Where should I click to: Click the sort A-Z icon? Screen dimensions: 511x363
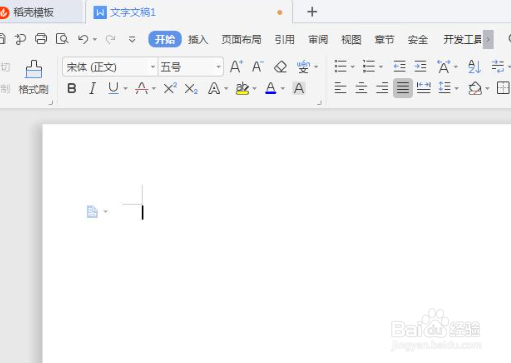pyautogui.click(x=474, y=67)
